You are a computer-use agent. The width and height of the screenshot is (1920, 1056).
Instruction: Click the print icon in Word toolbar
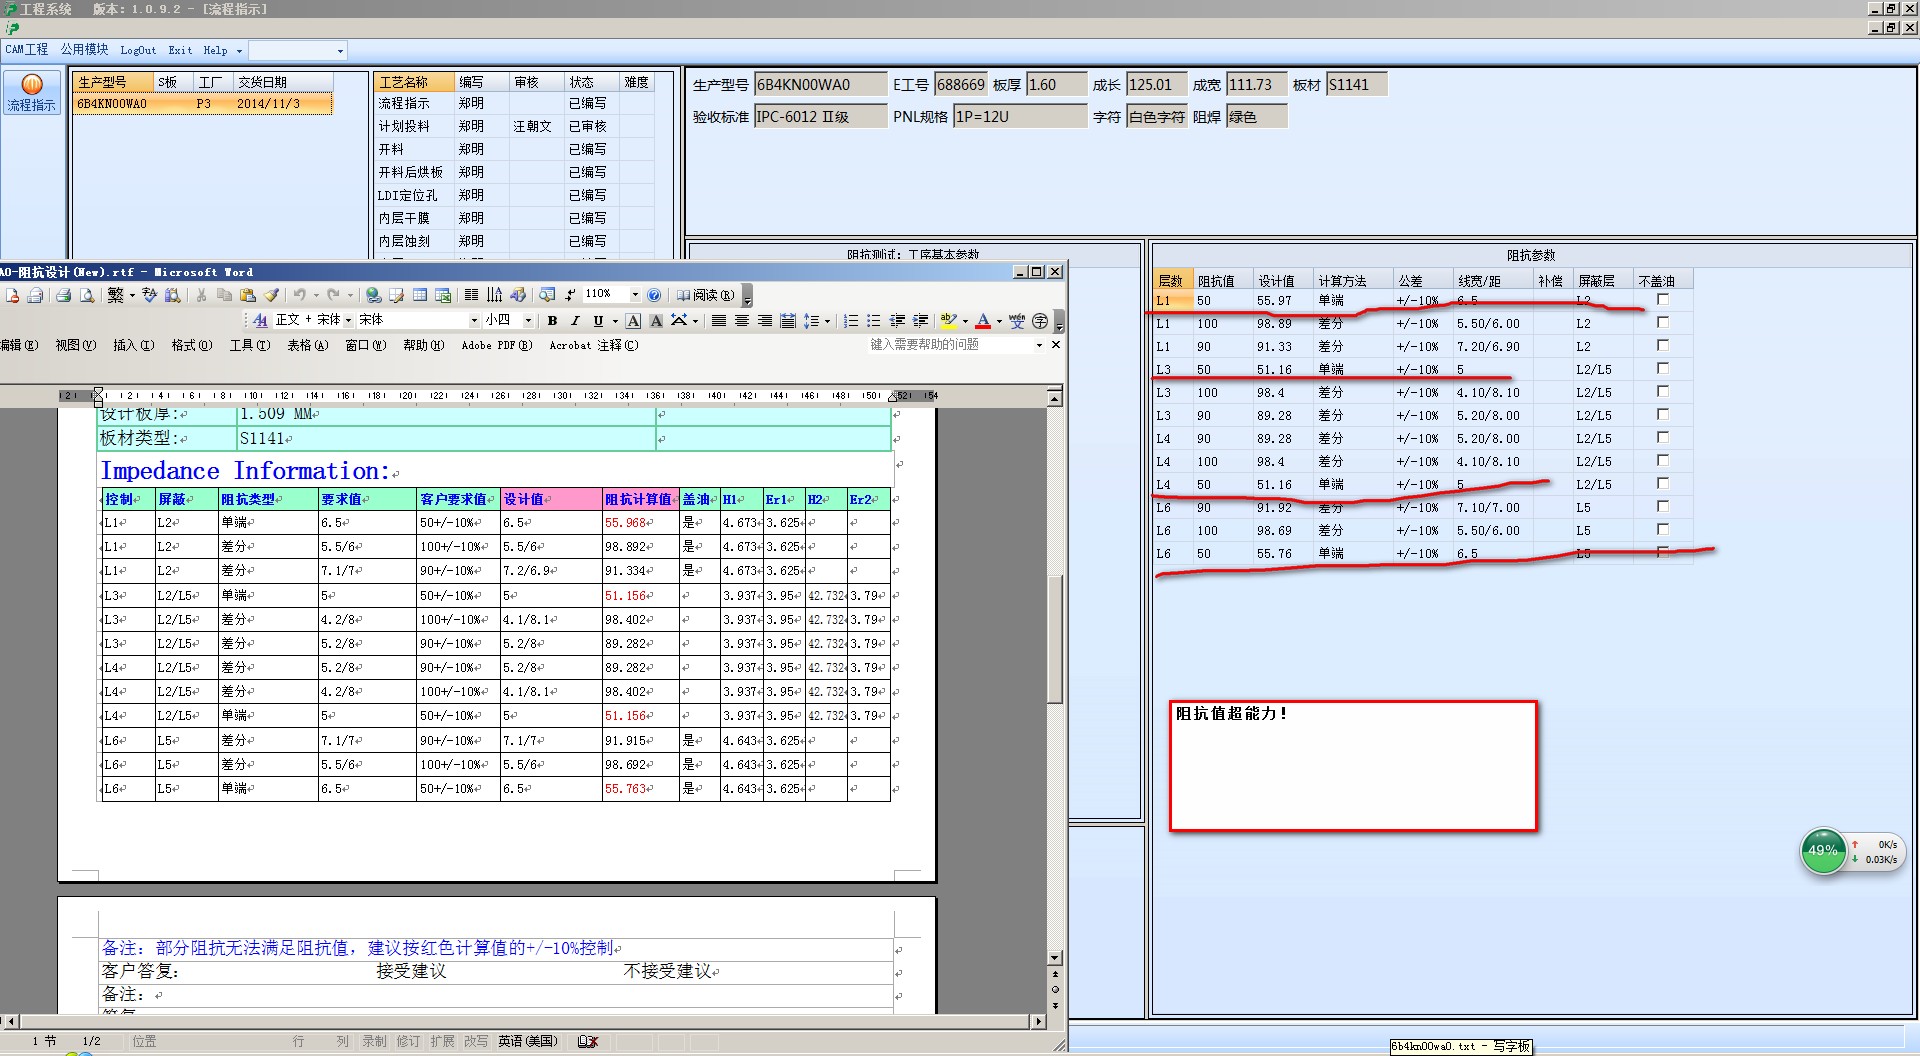click(63, 295)
